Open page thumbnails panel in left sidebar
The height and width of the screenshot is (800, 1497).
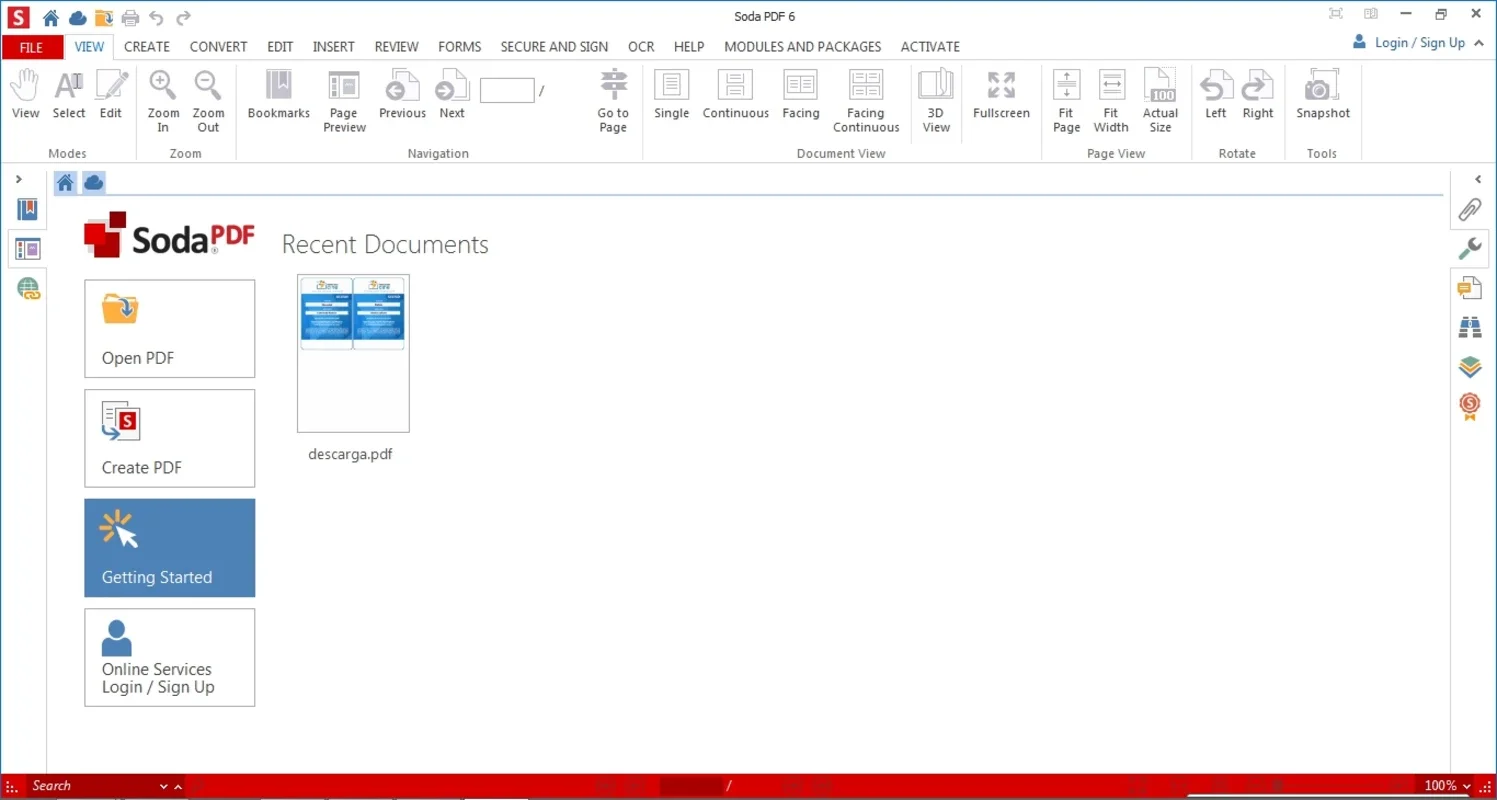pos(27,249)
